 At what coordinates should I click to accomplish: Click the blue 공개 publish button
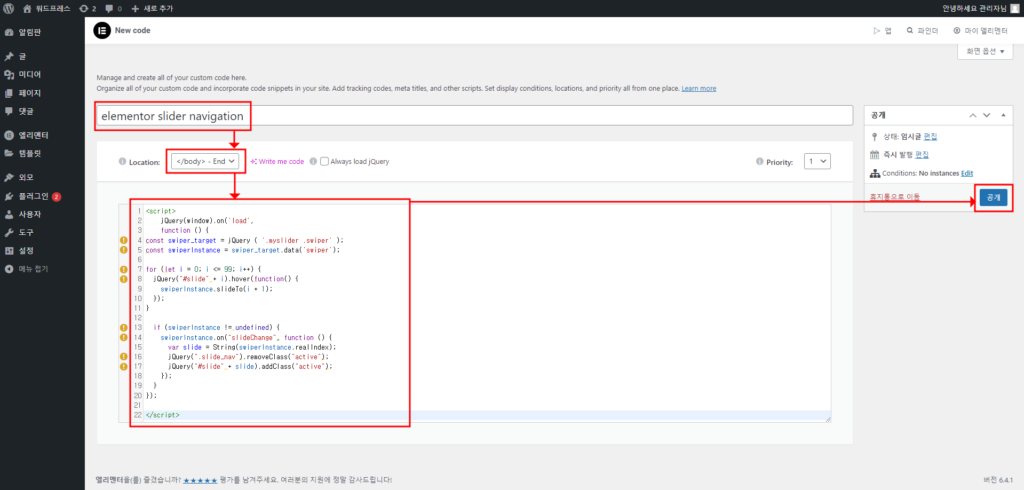[993, 197]
